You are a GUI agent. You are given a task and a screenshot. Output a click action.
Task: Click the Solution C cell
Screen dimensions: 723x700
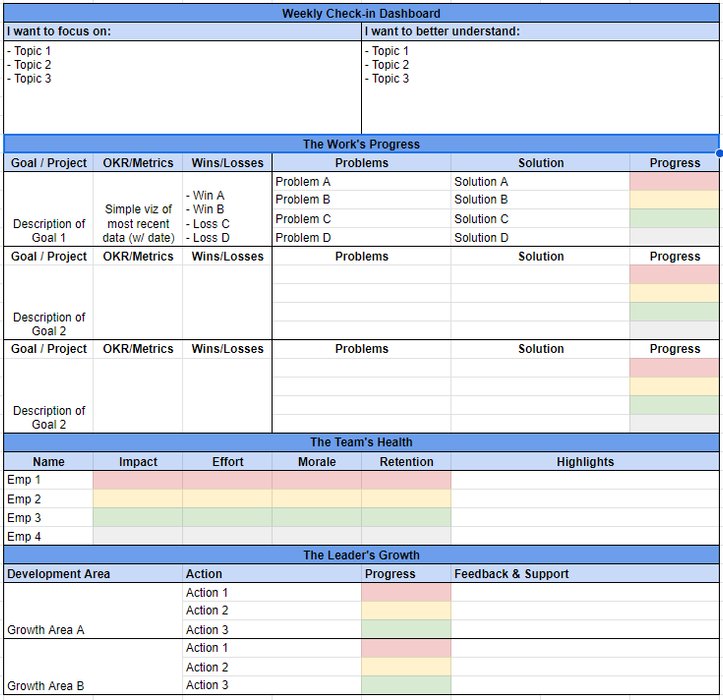[x=540, y=219]
